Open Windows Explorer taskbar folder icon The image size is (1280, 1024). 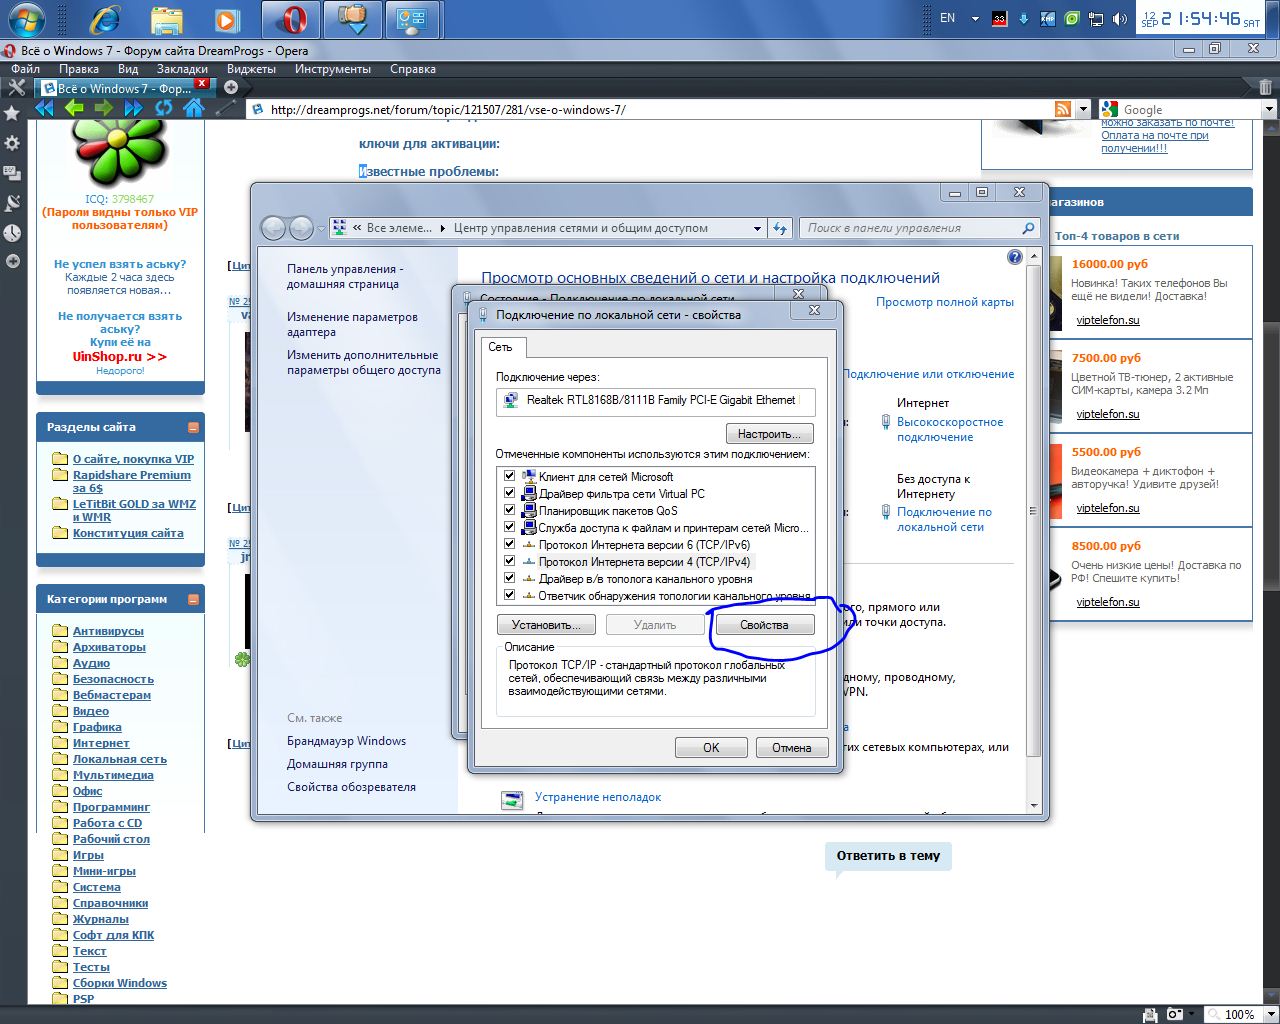pyautogui.click(x=167, y=19)
